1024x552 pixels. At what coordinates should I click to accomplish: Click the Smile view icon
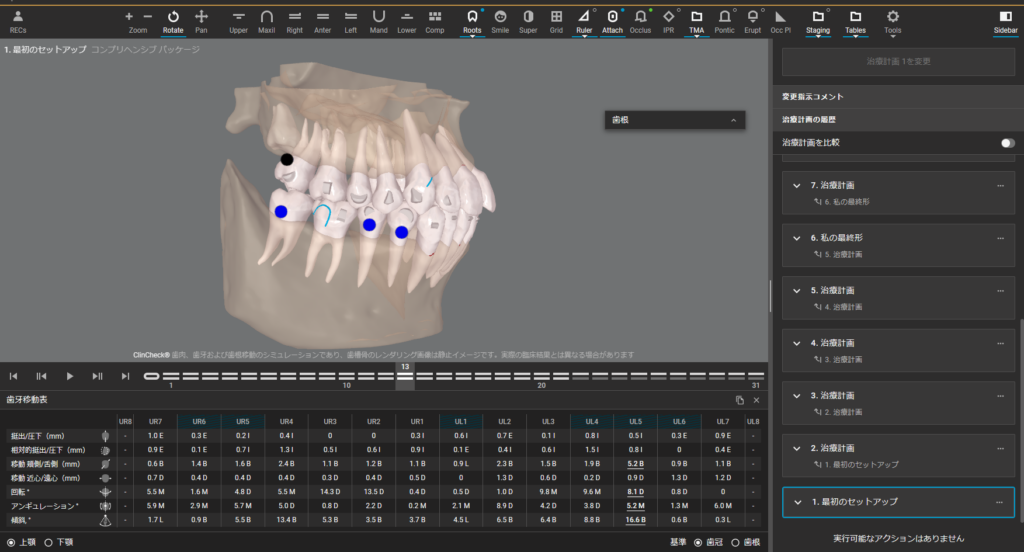[x=500, y=21]
